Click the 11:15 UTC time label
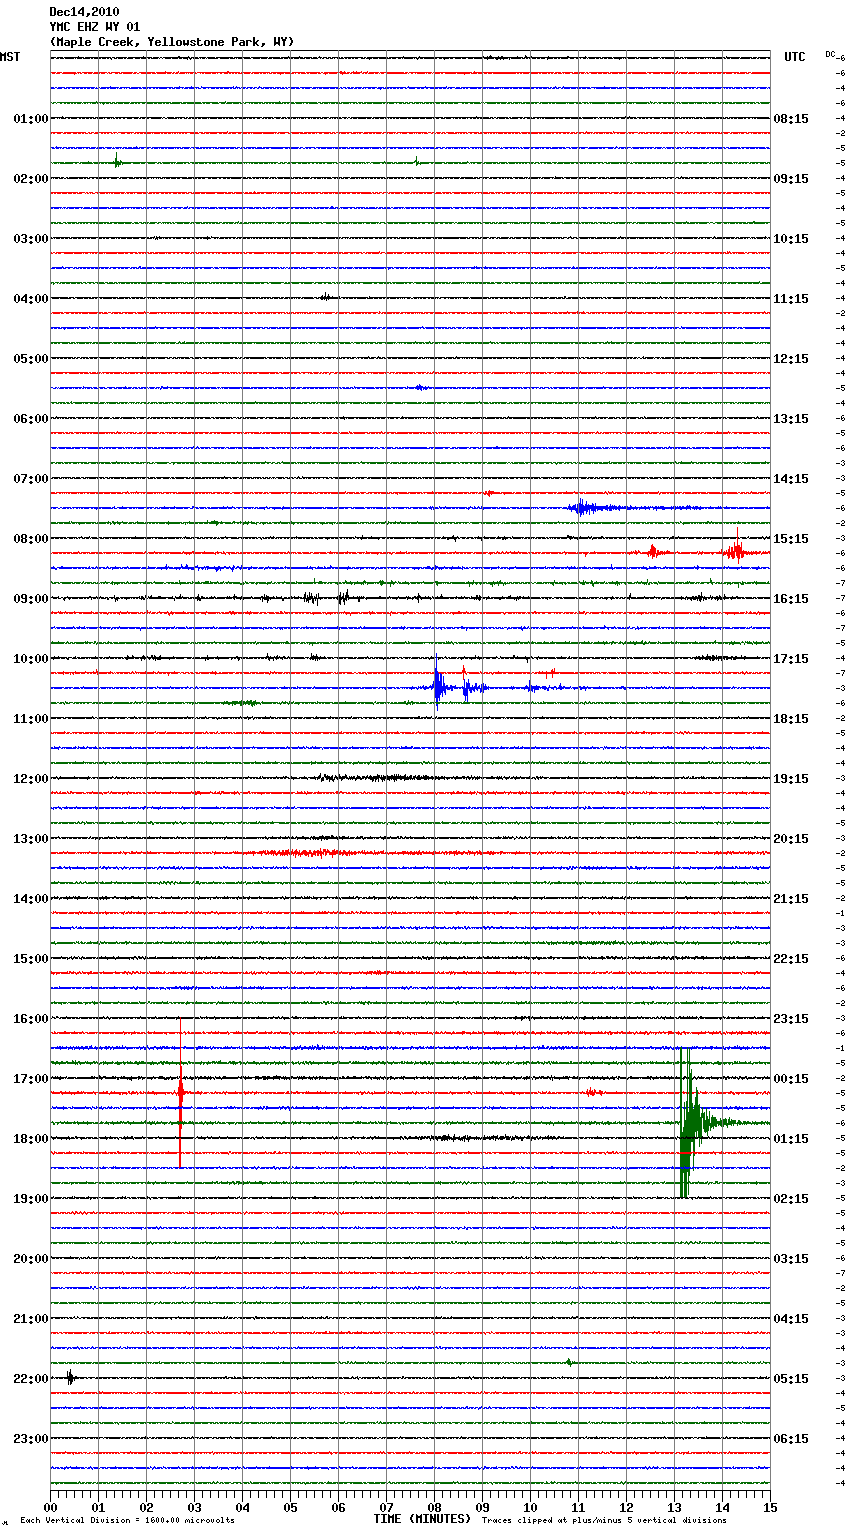Image resolution: width=850 pixels, height=1534 pixels. (x=791, y=299)
